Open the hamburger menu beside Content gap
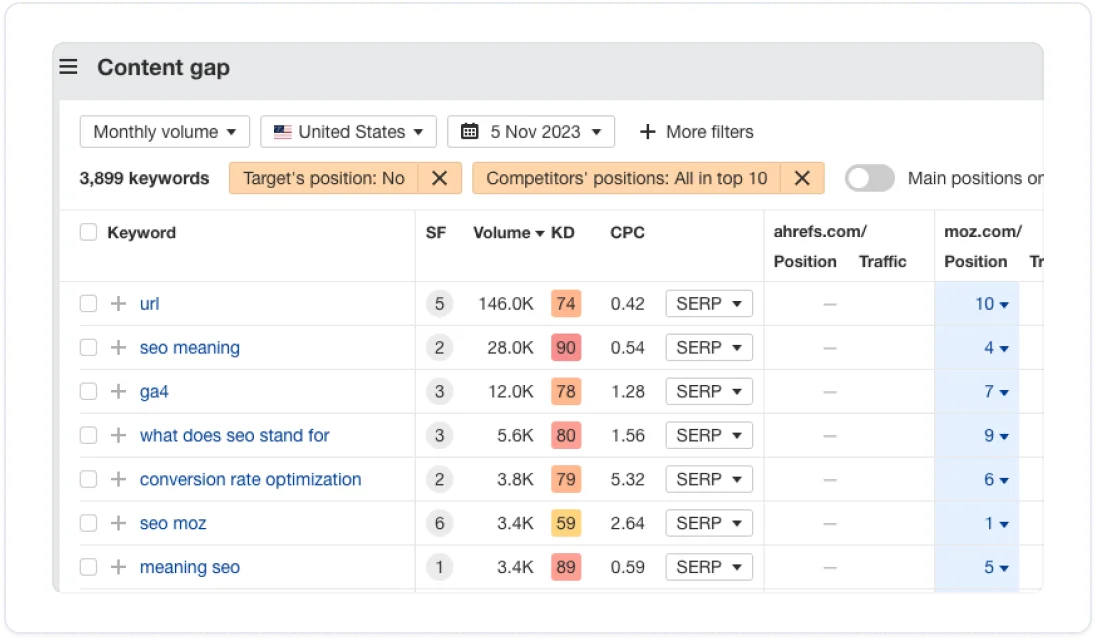1096x640 pixels. click(68, 67)
